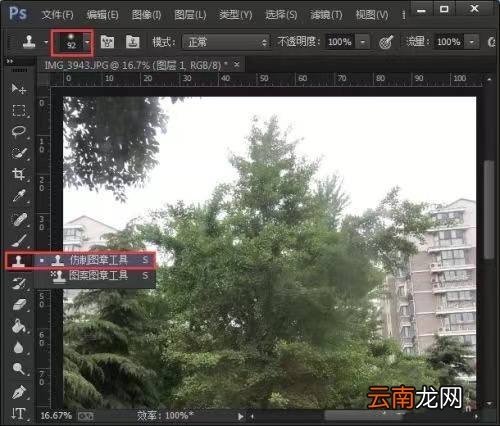
Task: Expand the 流量 slider dropdown arrow
Action: (x=472, y=42)
